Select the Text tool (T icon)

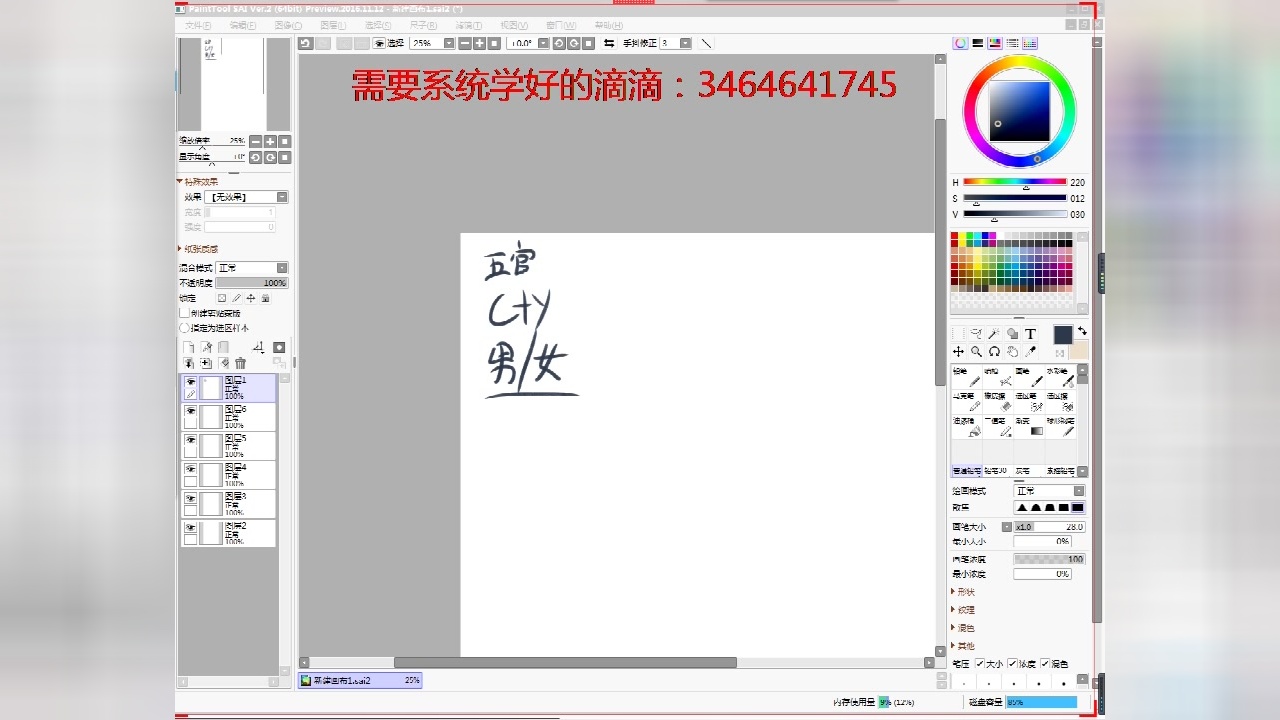click(1030, 334)
